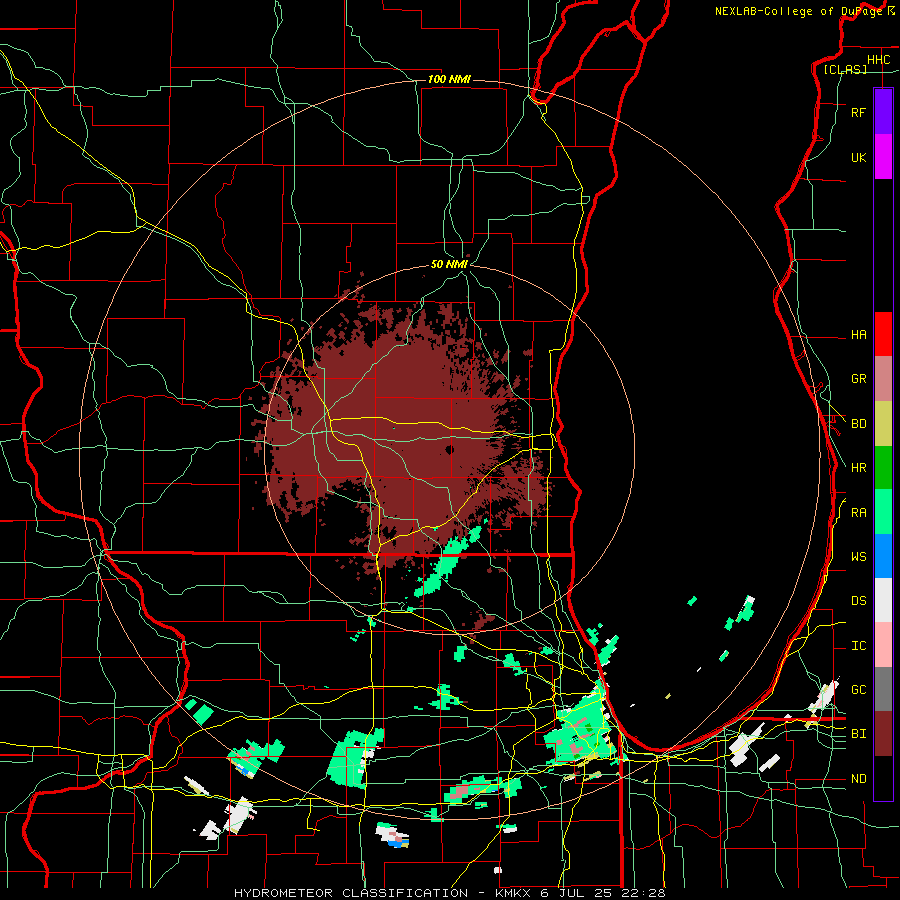Select the GR pink-brown legend swatch

[x=883, y=379]
